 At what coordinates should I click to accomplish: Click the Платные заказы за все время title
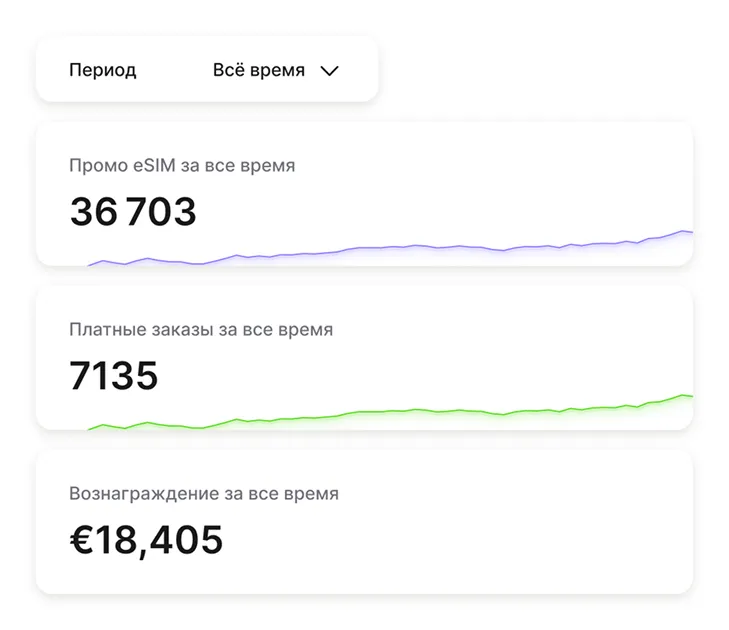pos(201,329)
